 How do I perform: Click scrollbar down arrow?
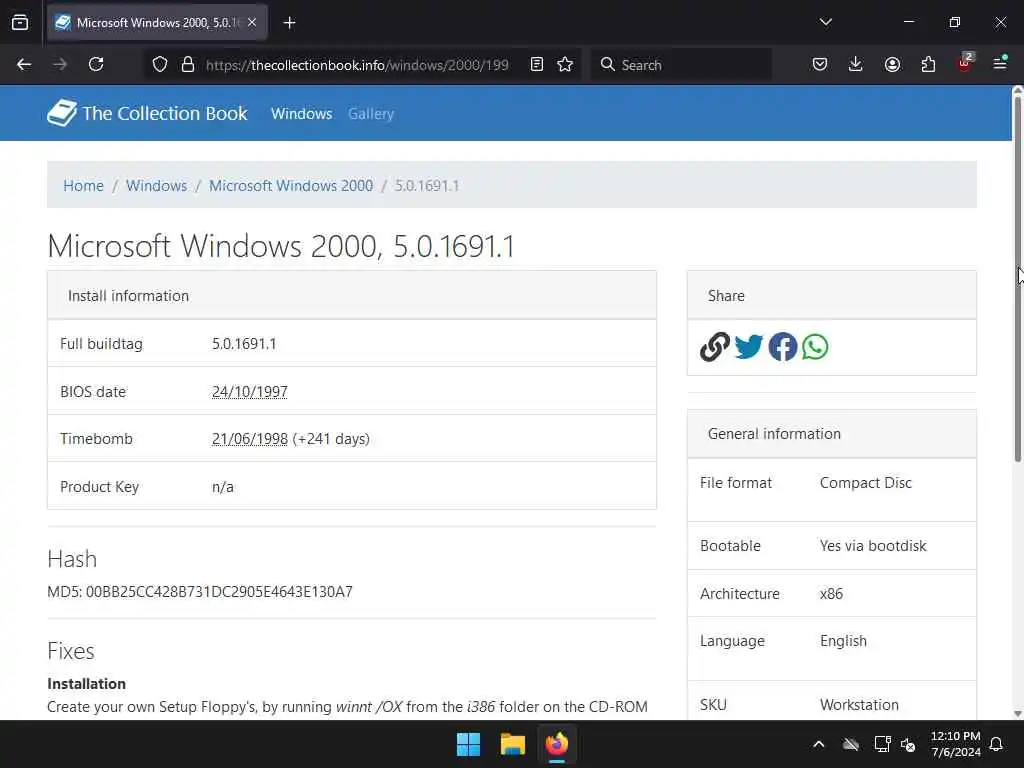point(1017,713)
